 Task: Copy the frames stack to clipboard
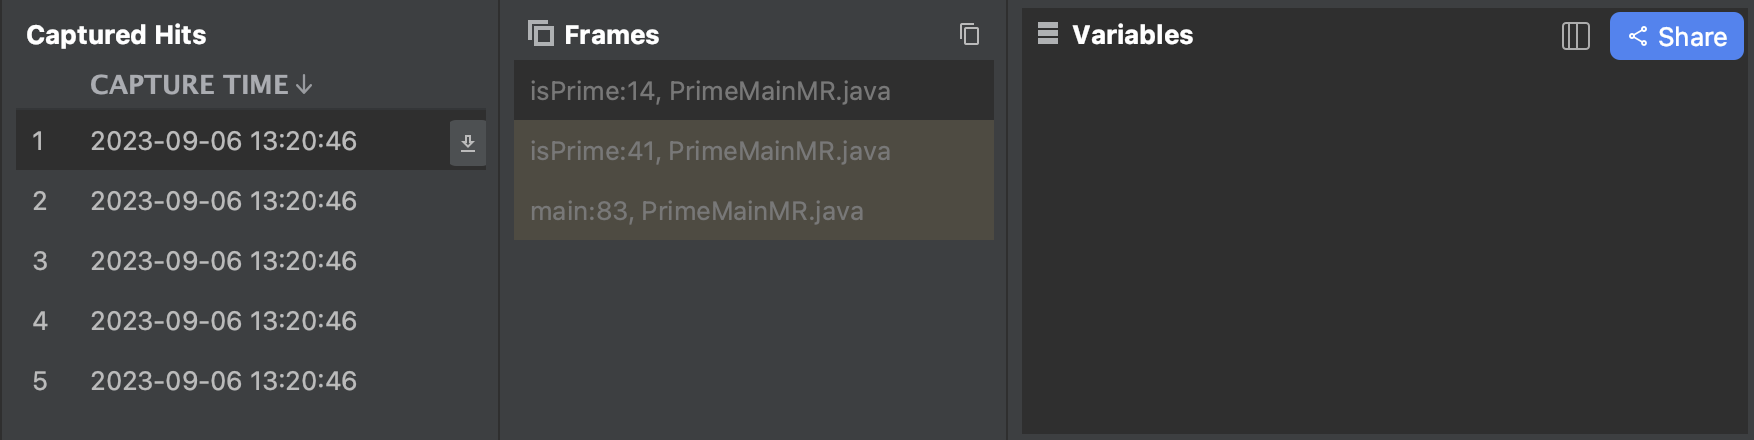tap(969, 34)
